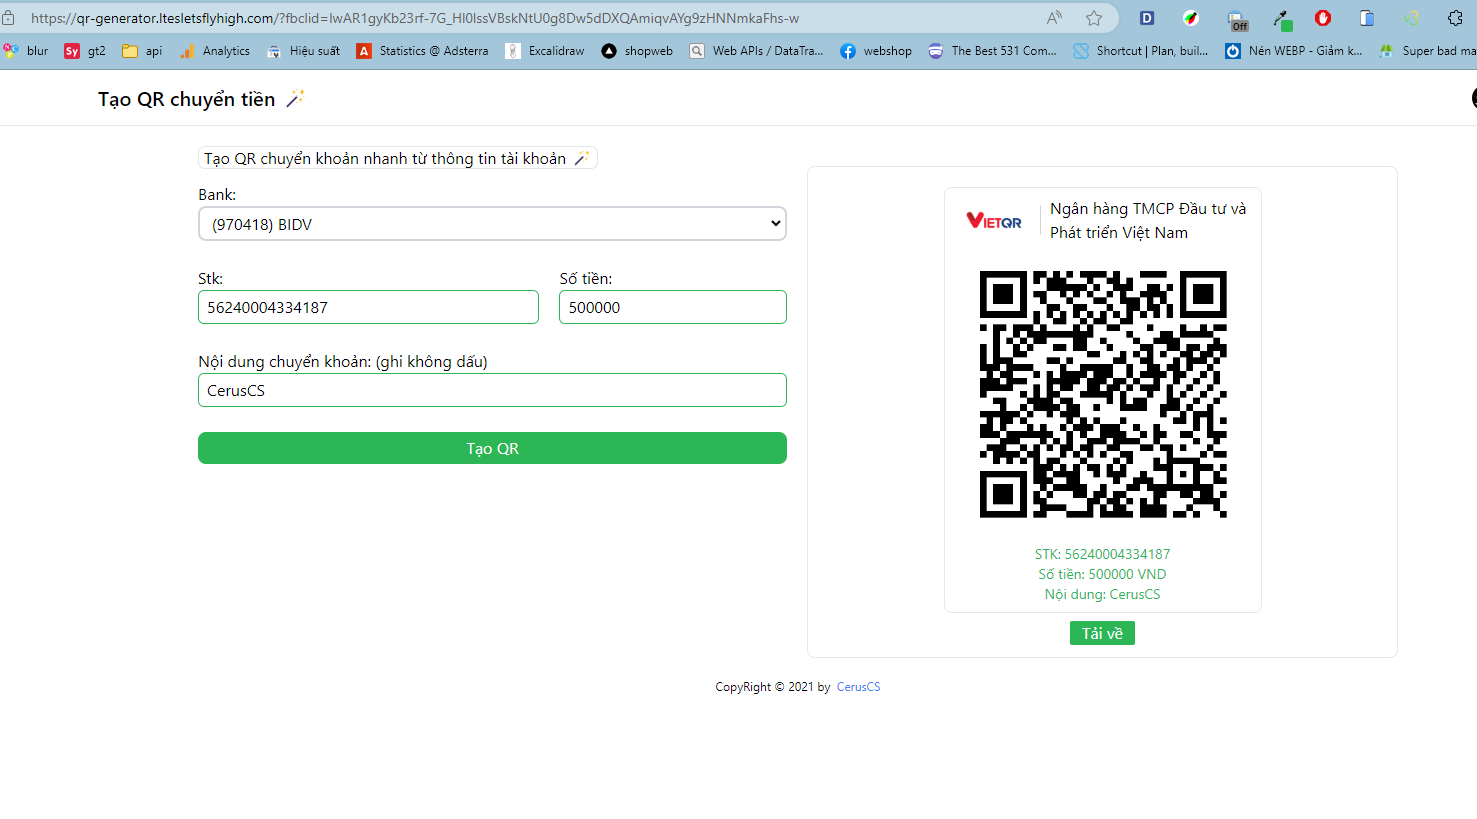
Task: Click the generated QR code image
Action: coord(1103,394)
